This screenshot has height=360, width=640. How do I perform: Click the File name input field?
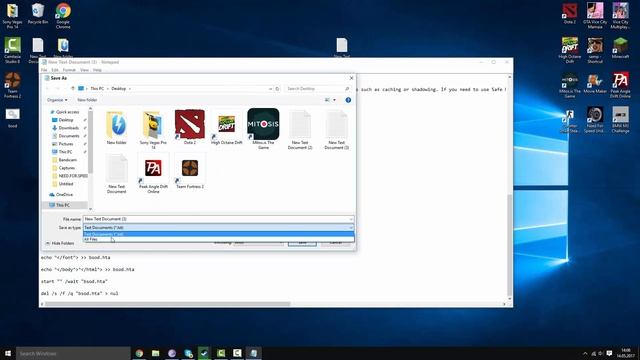[218, 219]
